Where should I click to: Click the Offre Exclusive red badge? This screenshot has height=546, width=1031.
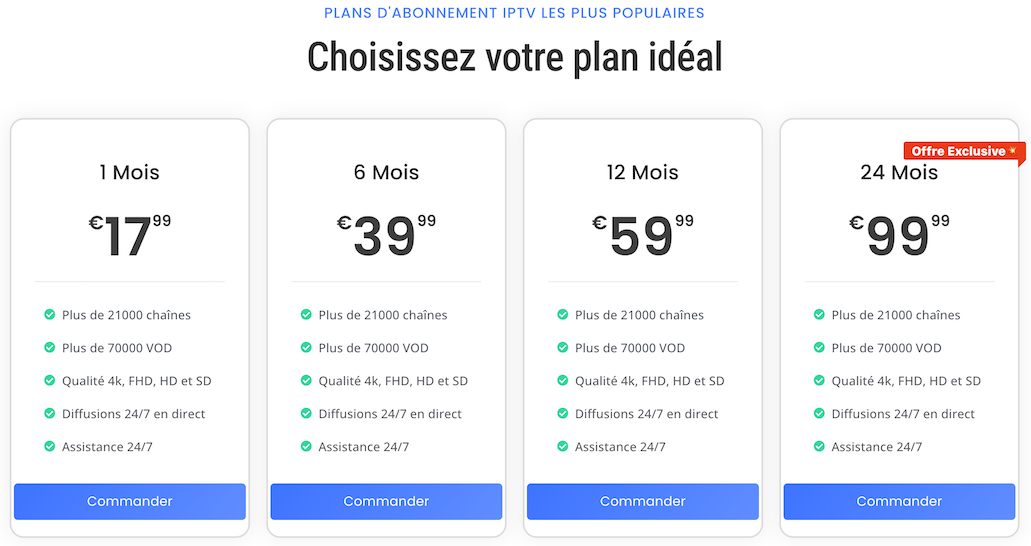point(965,152)
